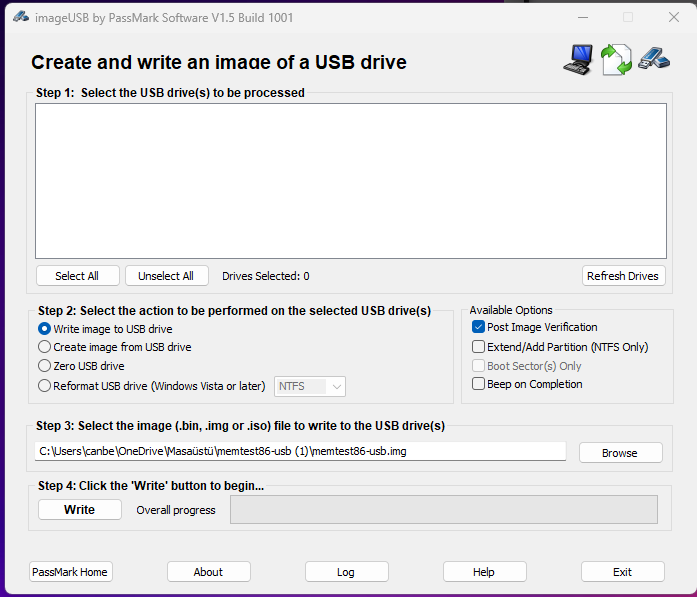Open PassMark Home page
The height and width of the screenshot is (597, 697).
pyautogui.click(x=71, y=572)
